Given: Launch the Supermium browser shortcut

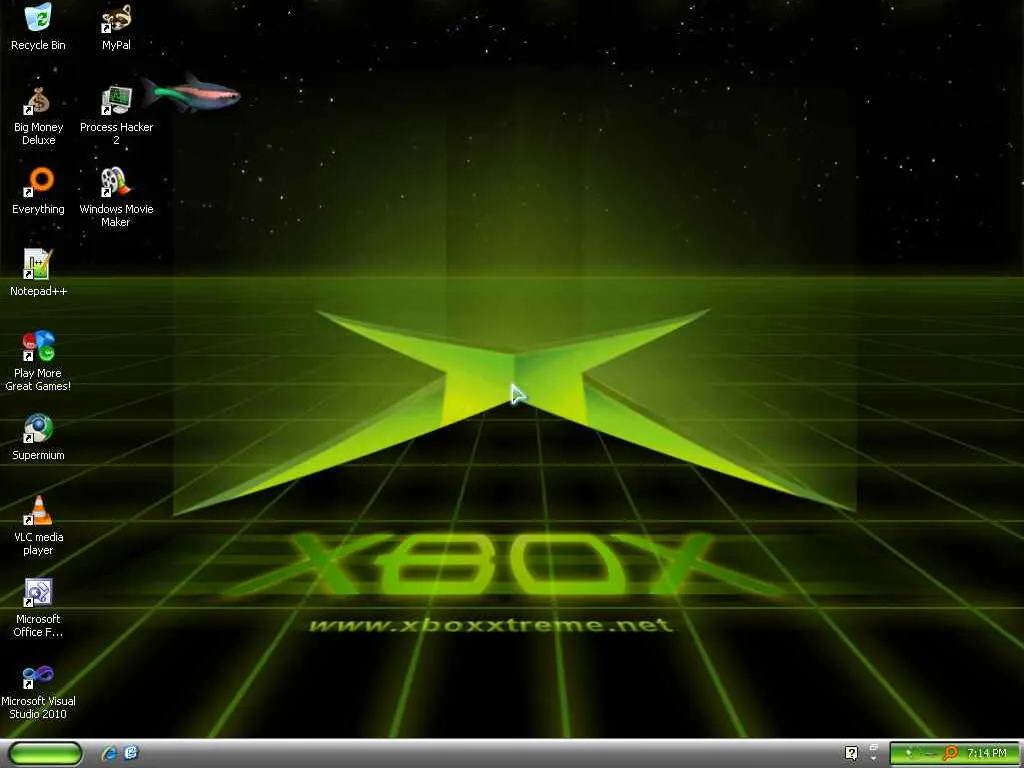Looking at the screenshot, I should 38,437.
